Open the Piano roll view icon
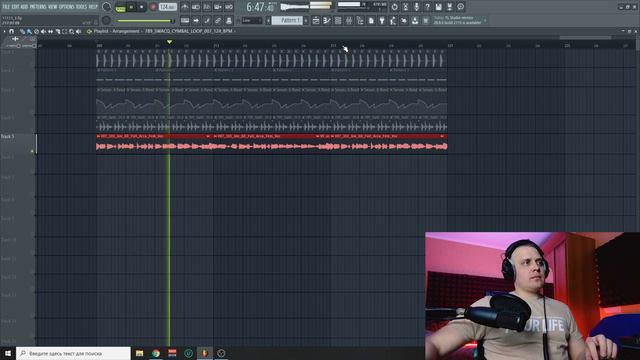Screen dimensions: 640x360 click(327, 20)
